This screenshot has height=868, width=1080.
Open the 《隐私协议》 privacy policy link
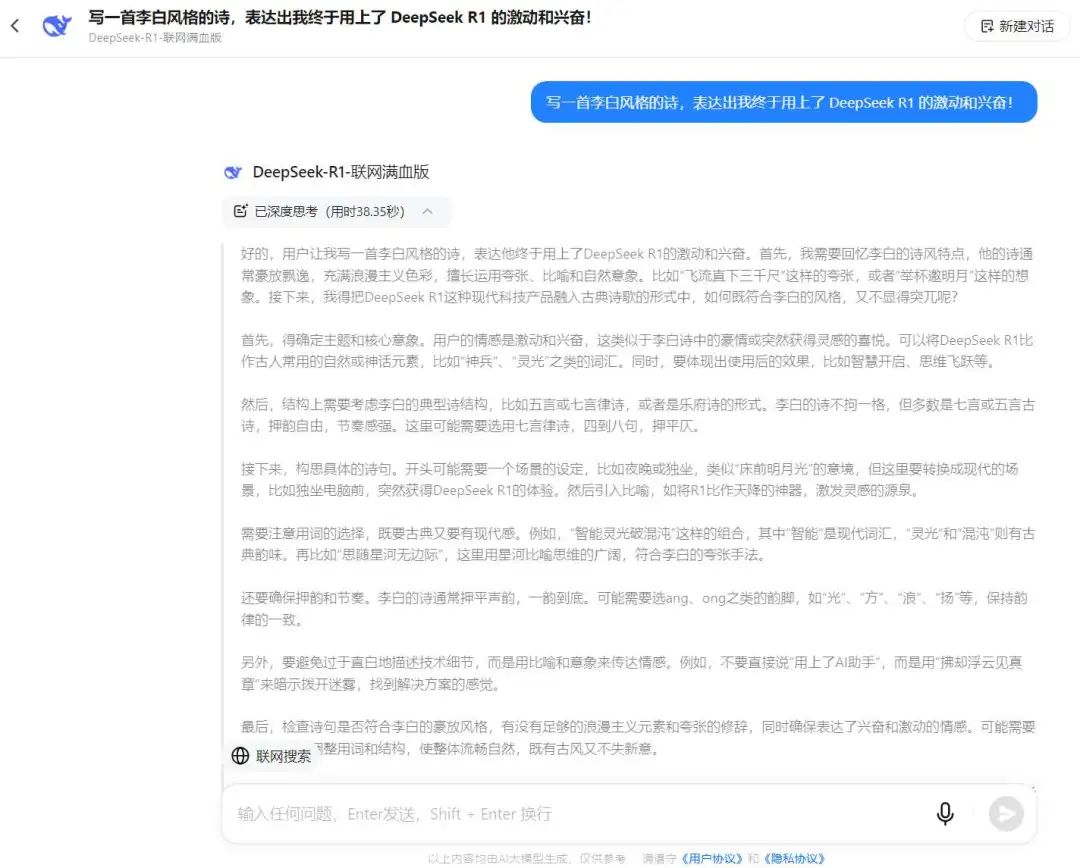793,857
